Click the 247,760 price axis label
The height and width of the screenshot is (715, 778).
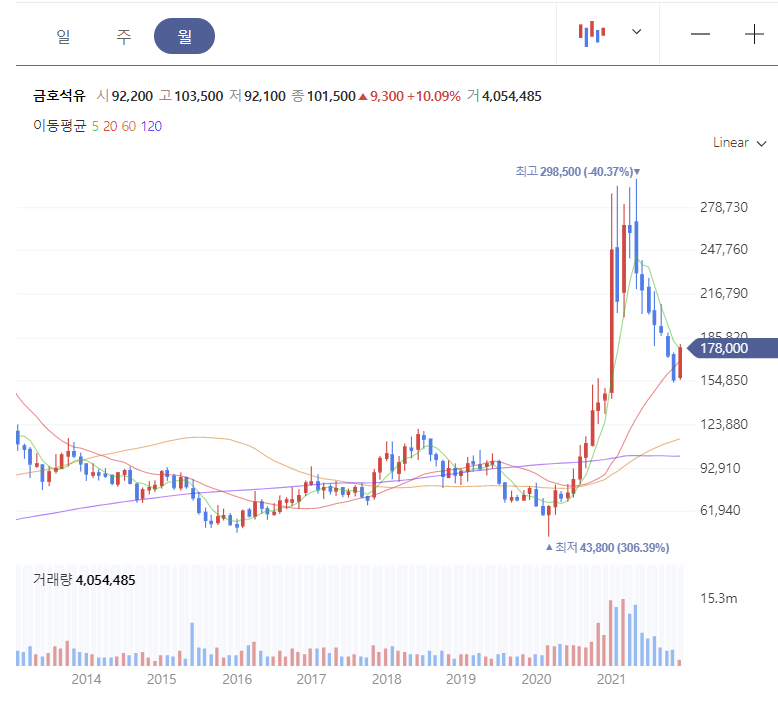coord(723,249)
